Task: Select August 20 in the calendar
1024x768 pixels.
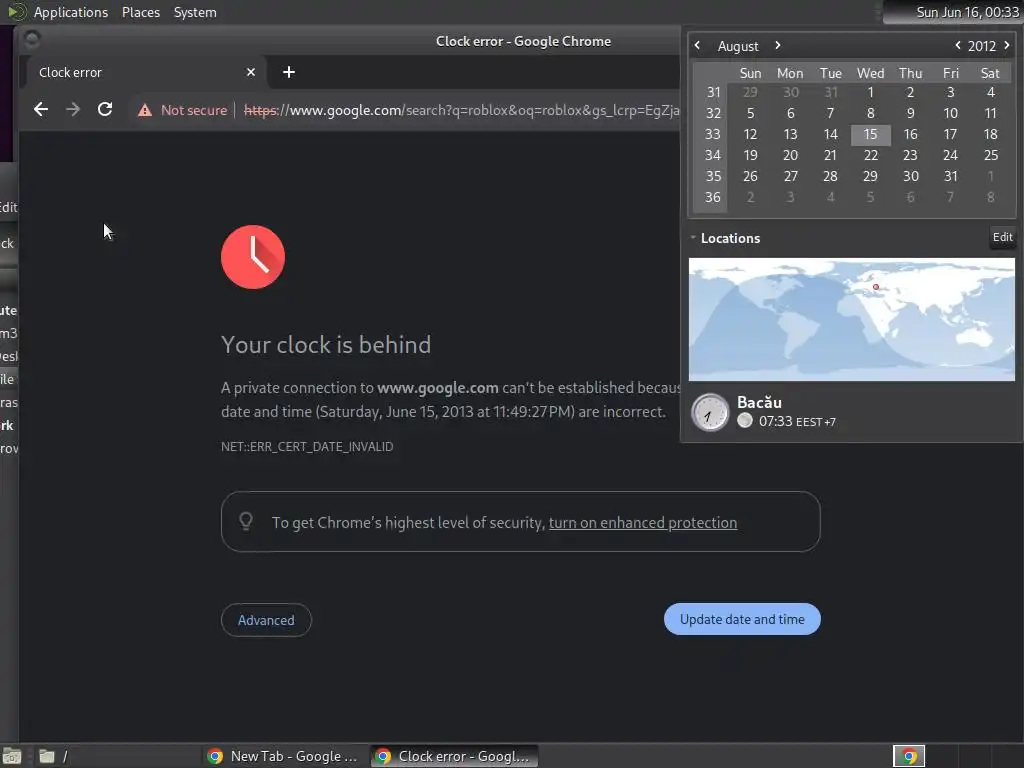Action: click(x=790, y=155)
